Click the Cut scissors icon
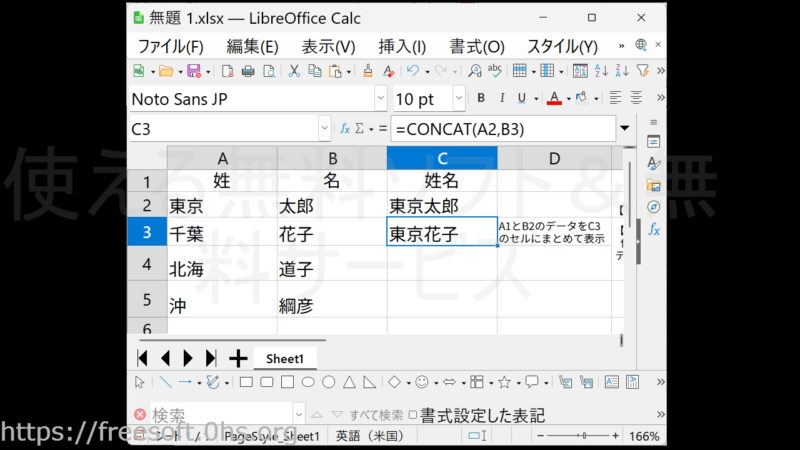This screenshot has height=450, width=800. tap(294, 71)
